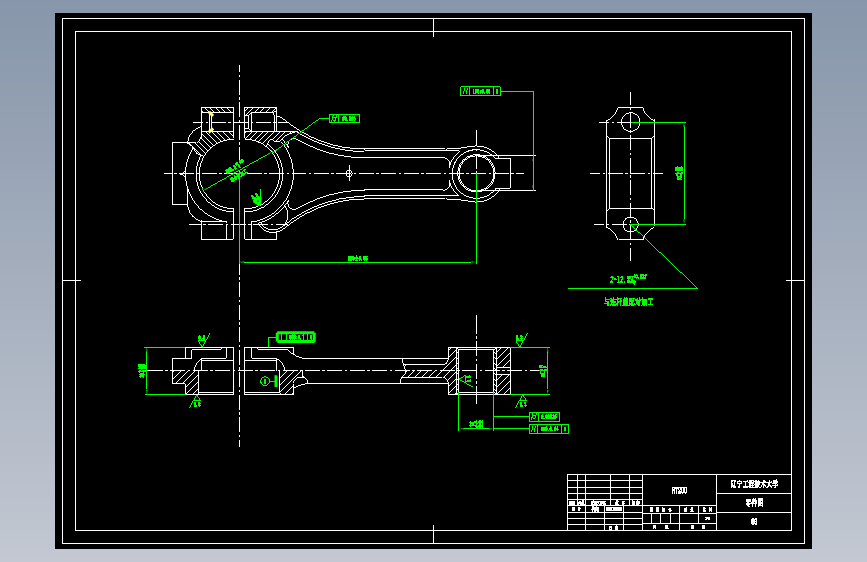Select the 零件图 cell in title block
This screenshot has width=867, height=562.
tap(754, 503)
